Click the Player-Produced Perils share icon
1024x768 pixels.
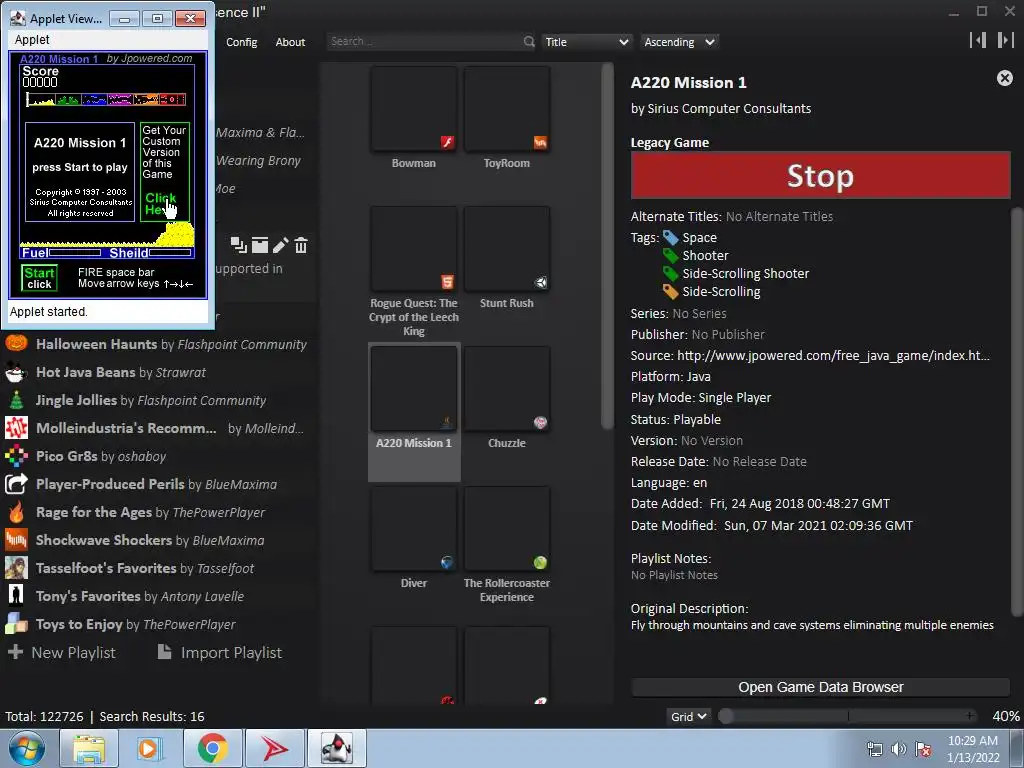pyautogui.click(x=16, y=484)
